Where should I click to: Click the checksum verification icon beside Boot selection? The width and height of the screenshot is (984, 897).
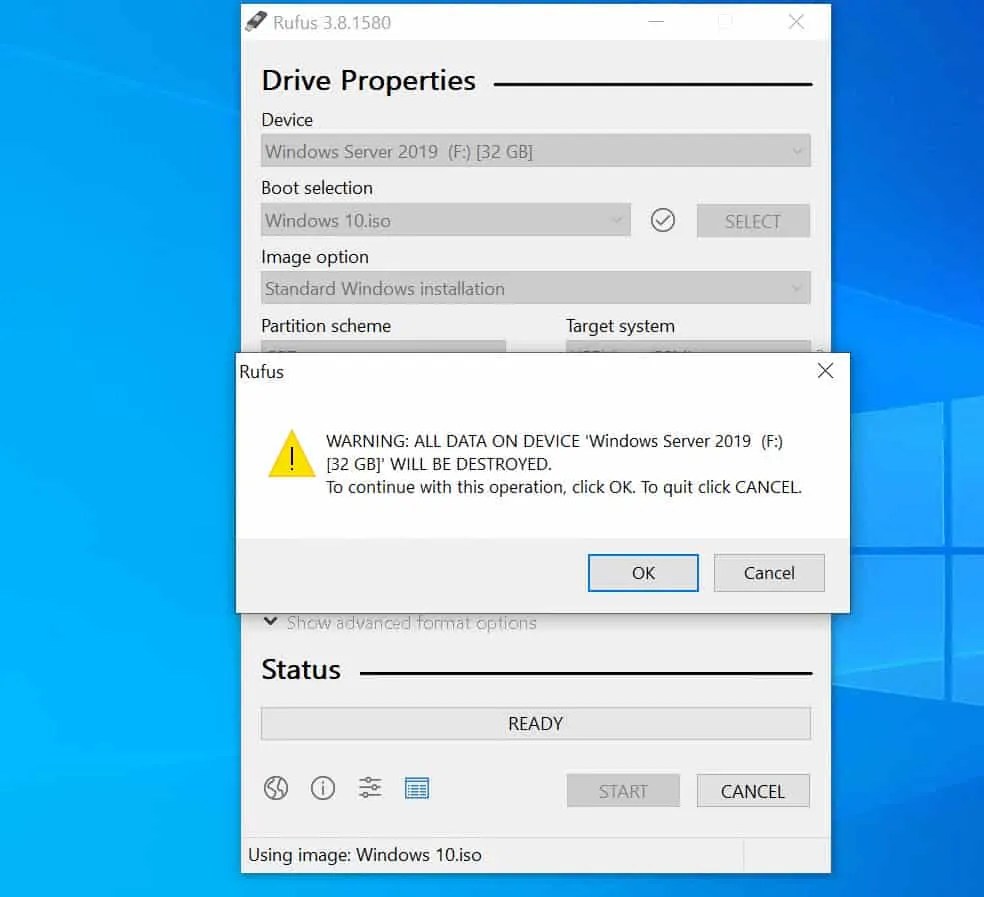[x=662, y=220]
